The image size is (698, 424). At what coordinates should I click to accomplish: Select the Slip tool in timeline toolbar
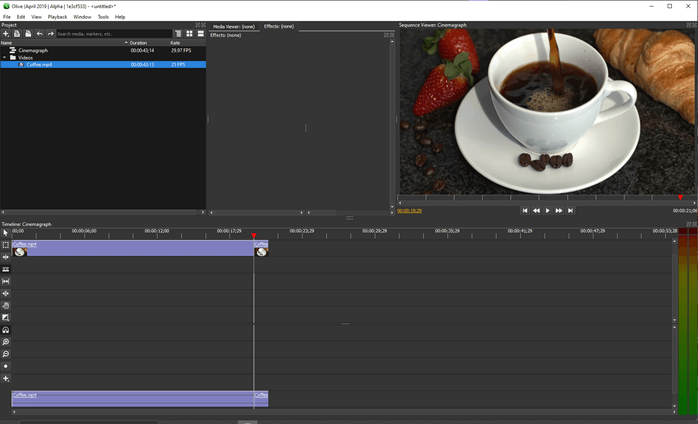coord(5,281)
